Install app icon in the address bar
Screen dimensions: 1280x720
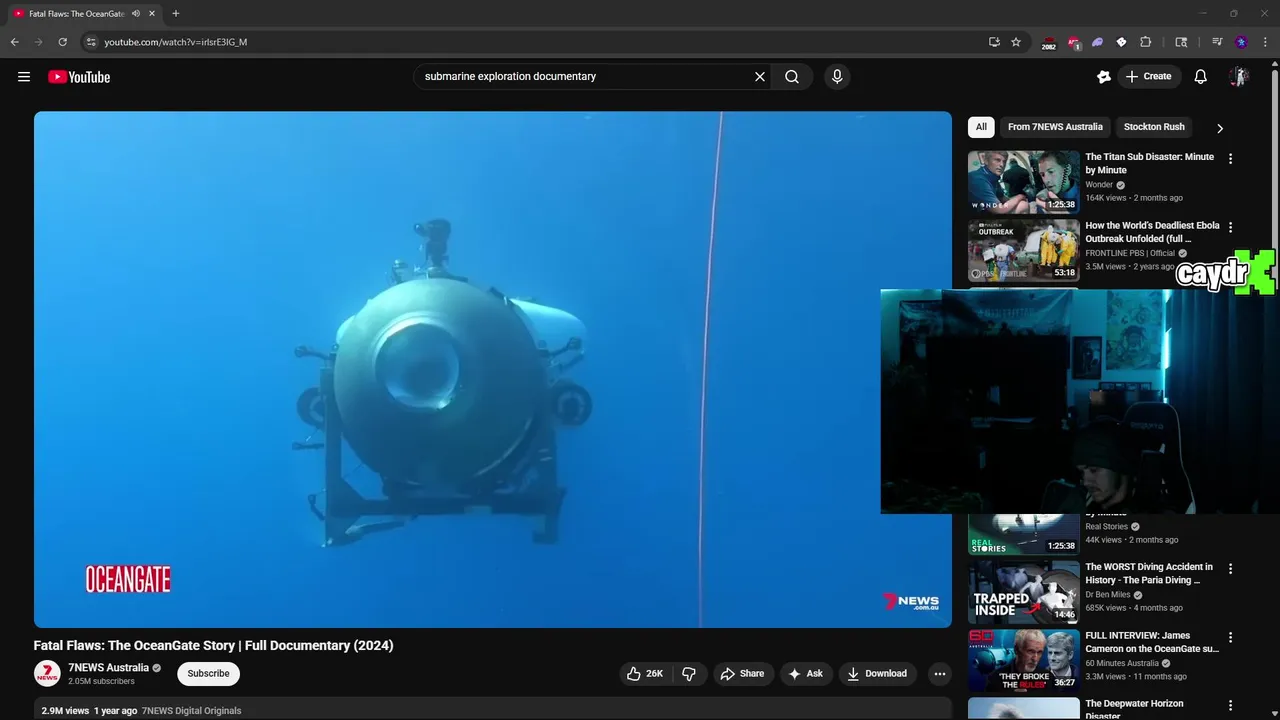tap(994, 42)
